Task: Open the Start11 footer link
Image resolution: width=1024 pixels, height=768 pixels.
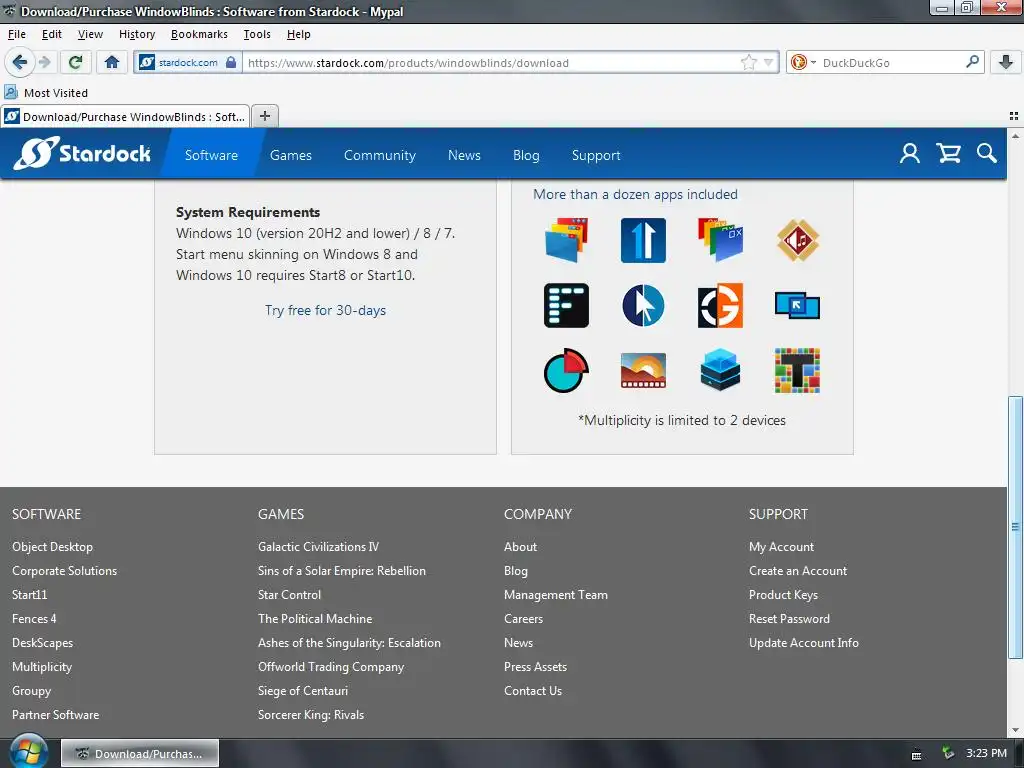Action: pyautogui.click(x=29, y=594)
